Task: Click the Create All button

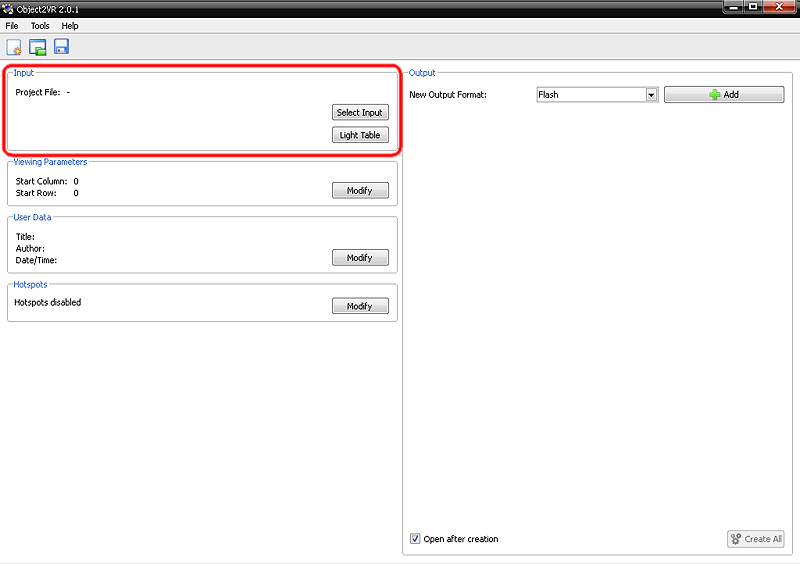Action: tap(756, 538)
